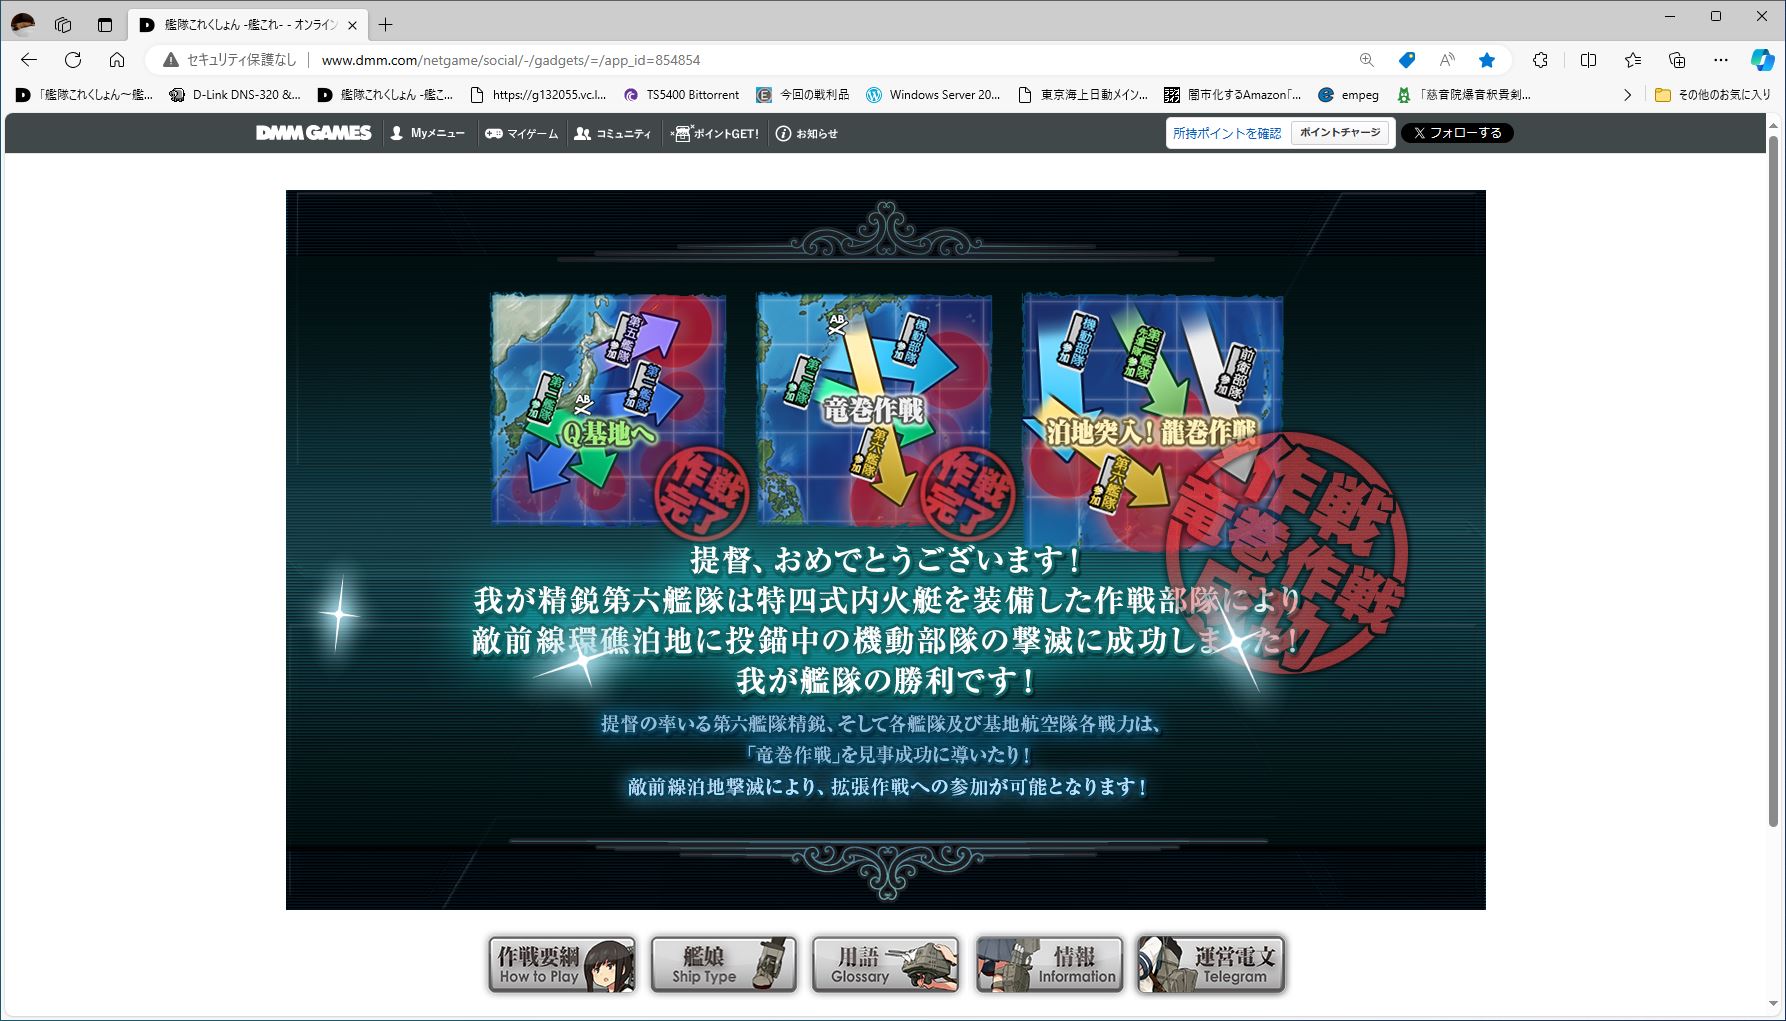Screen dimensions: 1786x1021
Task: Open the Myメニュー menu
Action: click(x=427, y=133)
